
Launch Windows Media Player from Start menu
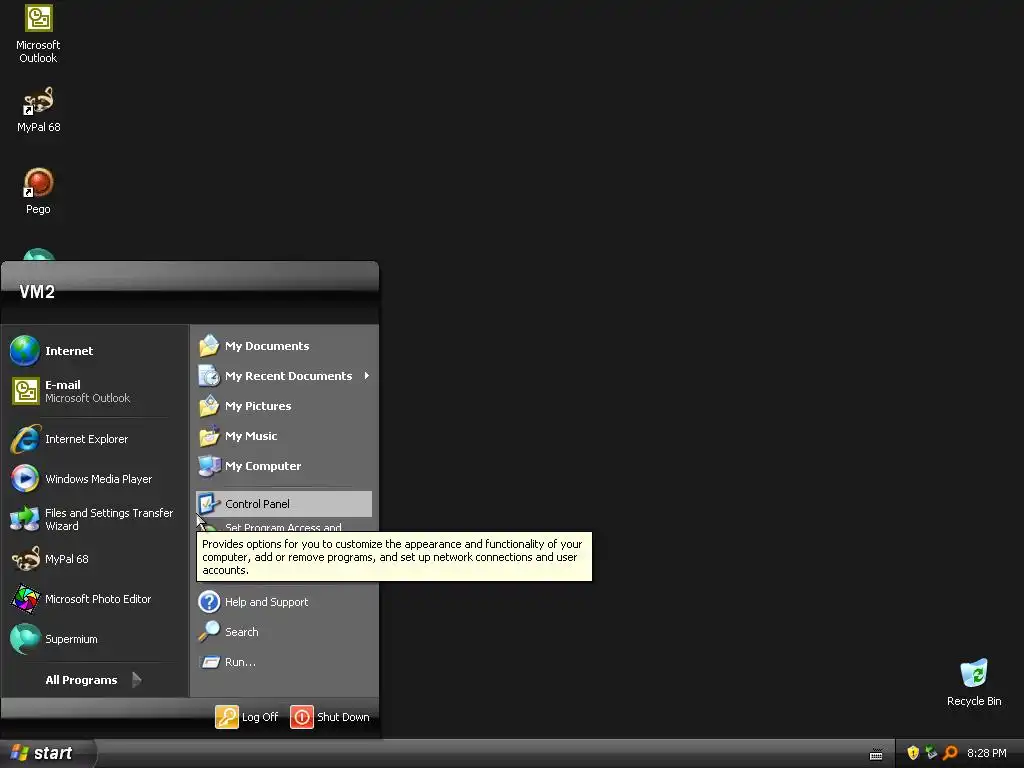point(95,479)
